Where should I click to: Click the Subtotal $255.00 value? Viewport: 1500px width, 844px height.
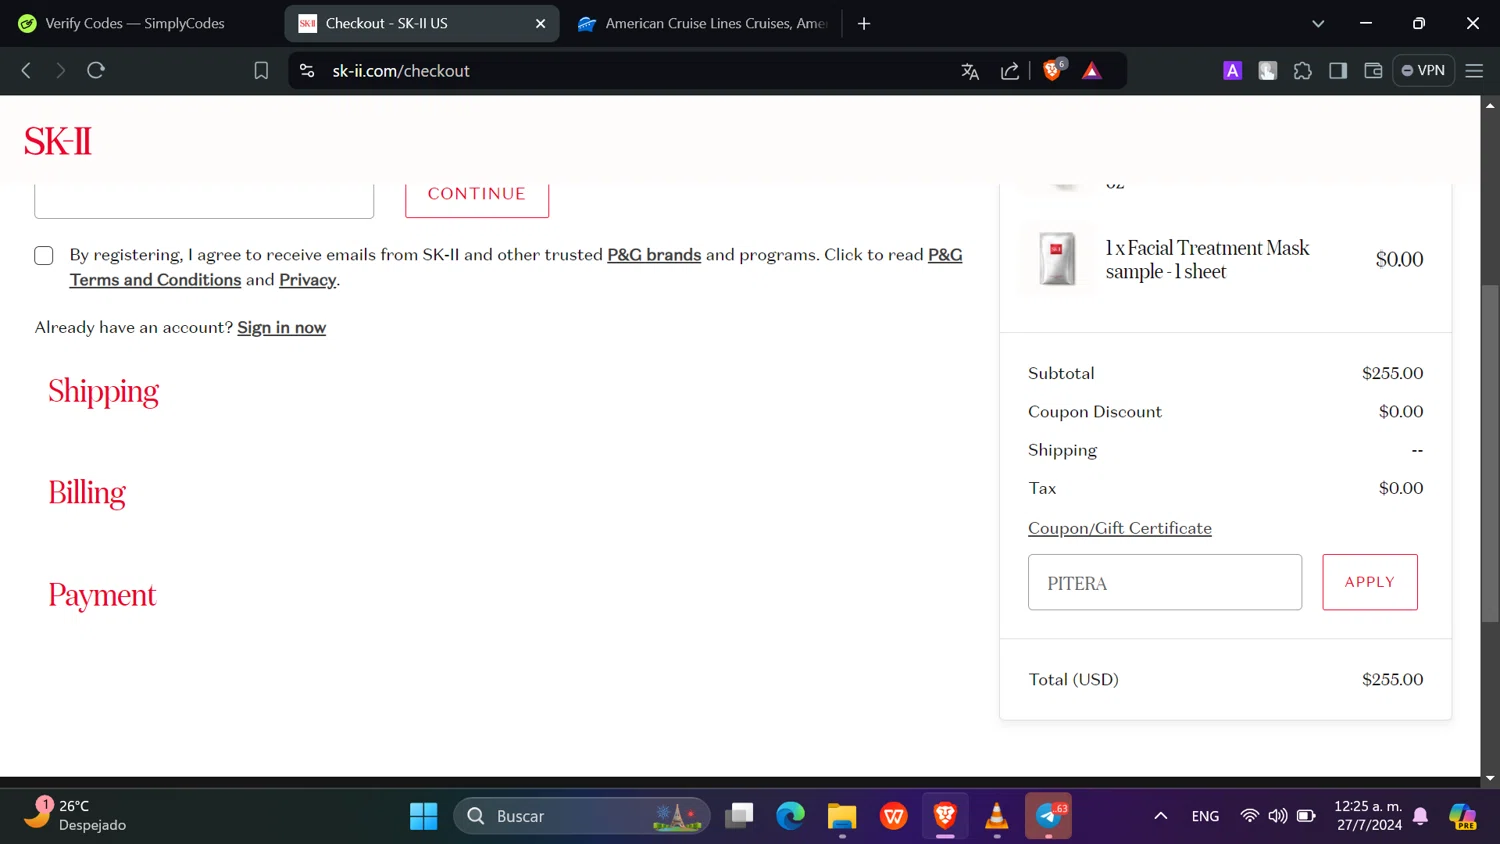(1392, 373)
